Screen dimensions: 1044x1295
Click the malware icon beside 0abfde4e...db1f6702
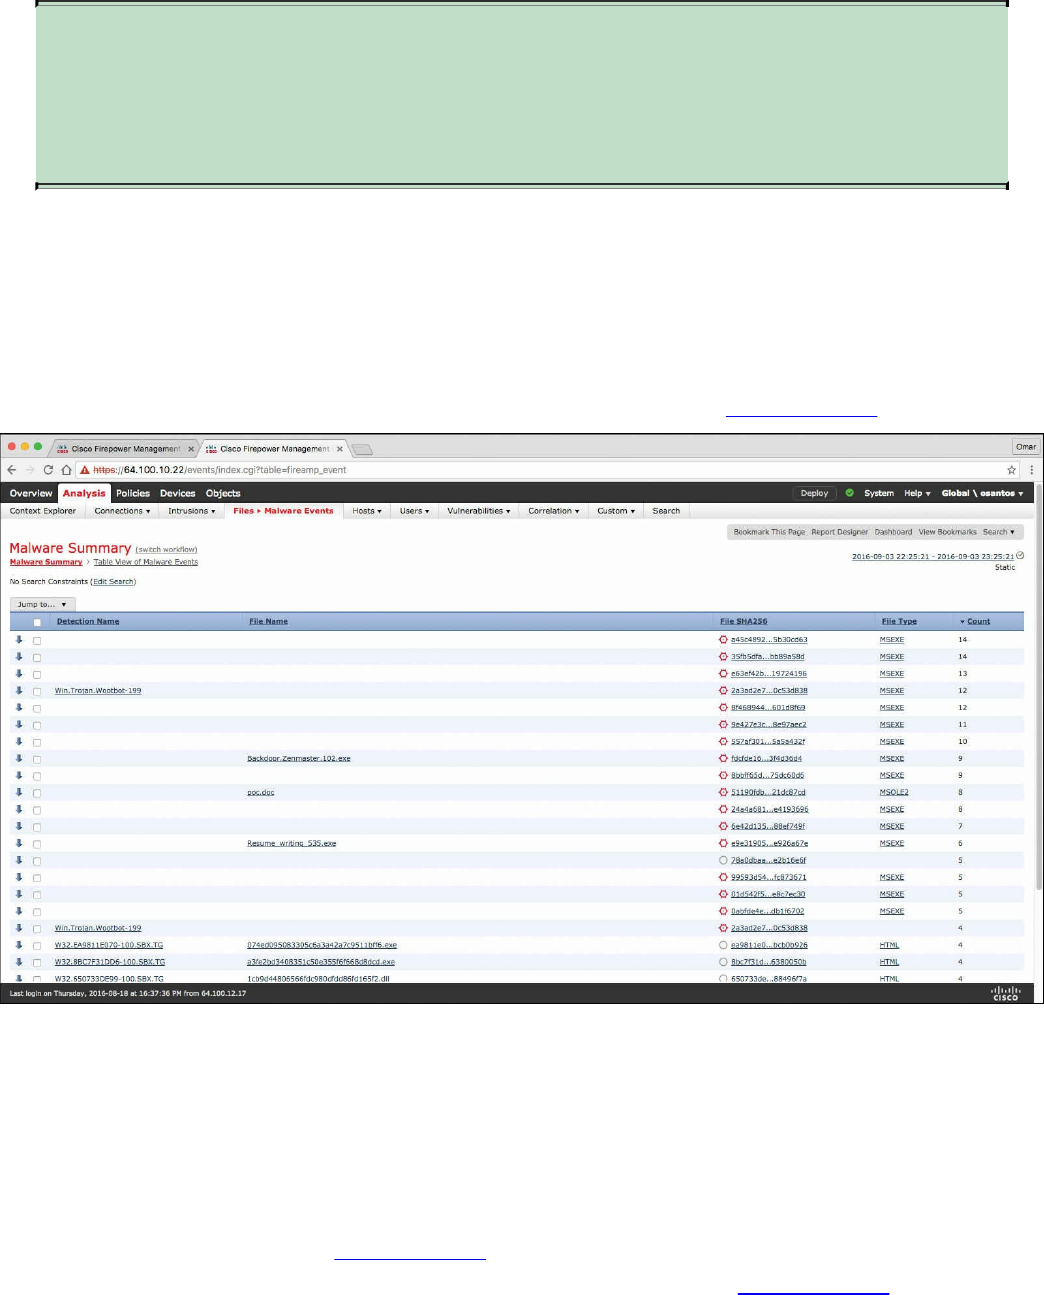(x=723, y=911)
